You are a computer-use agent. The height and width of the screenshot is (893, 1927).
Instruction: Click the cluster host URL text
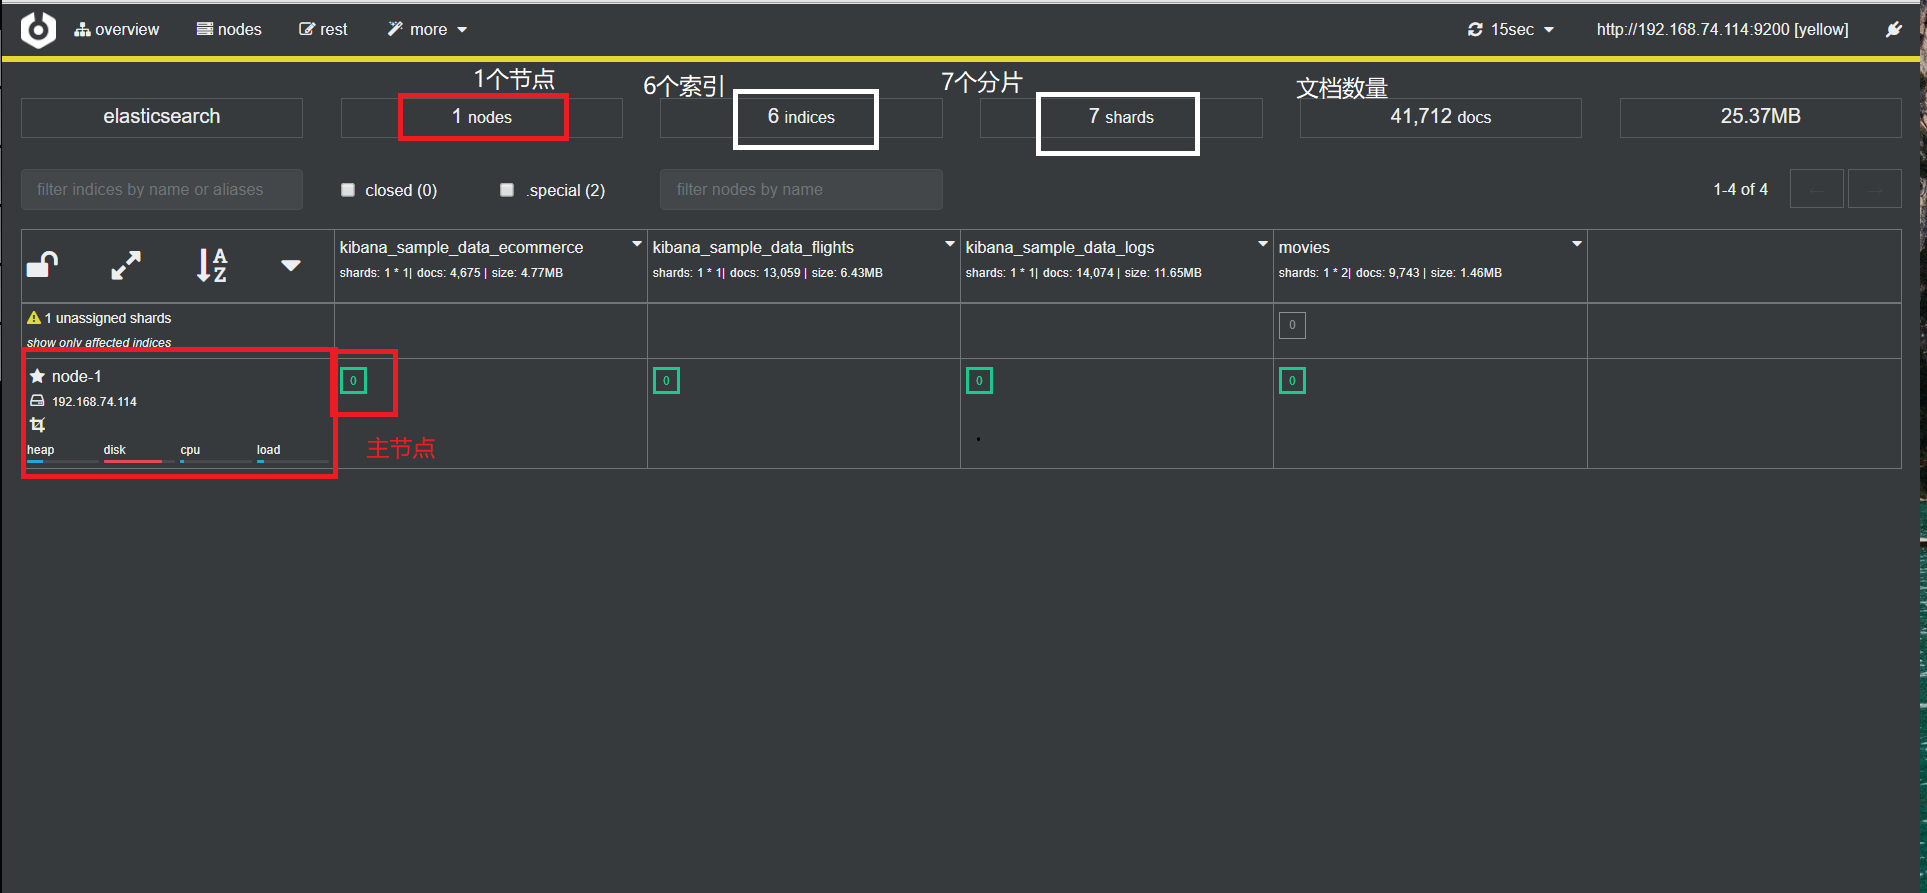pyautogui.click(x=1722, y=30)
